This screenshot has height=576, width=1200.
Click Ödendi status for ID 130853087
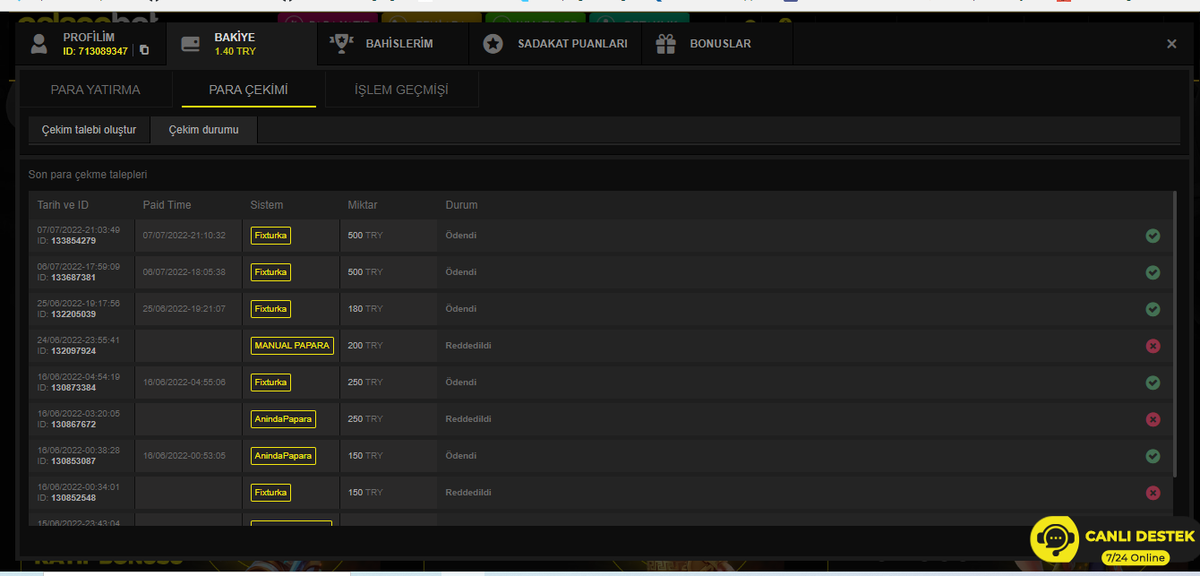(x=461, y=456)
